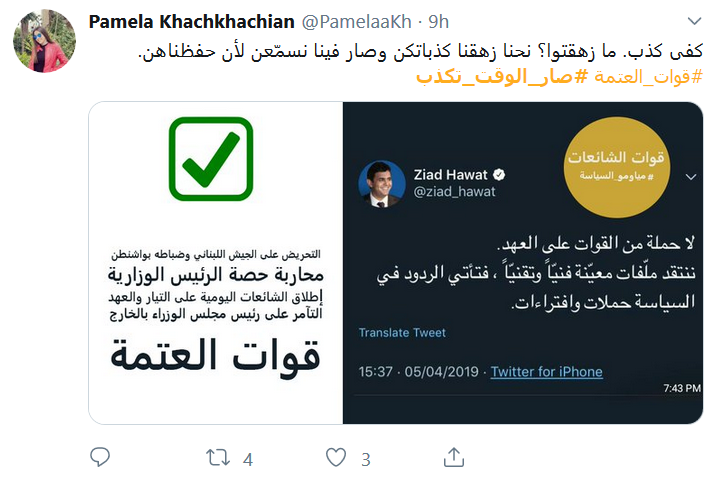Click Ziad Hawat's profile photo

tap(382, 184)
